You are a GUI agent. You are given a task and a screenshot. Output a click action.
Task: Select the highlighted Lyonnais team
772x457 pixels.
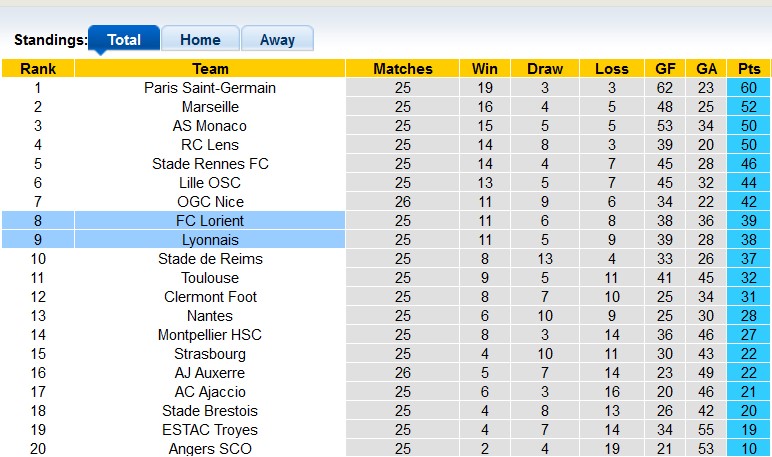pos(210,240)
